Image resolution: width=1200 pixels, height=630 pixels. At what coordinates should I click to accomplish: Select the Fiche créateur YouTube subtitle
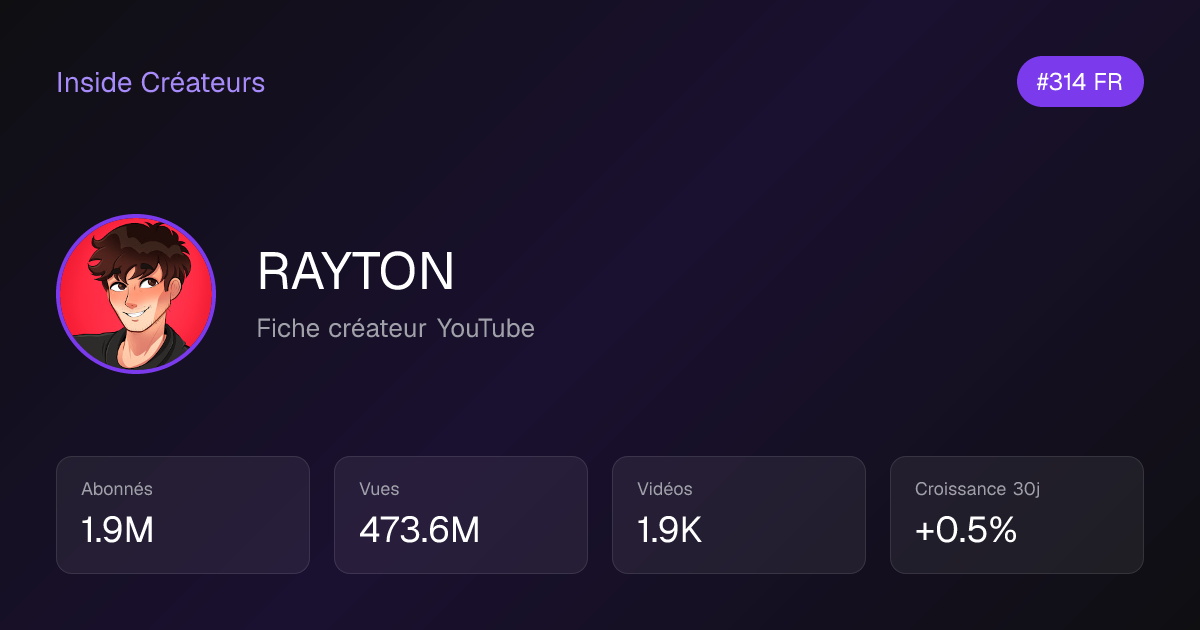click(x=396, y=328)
